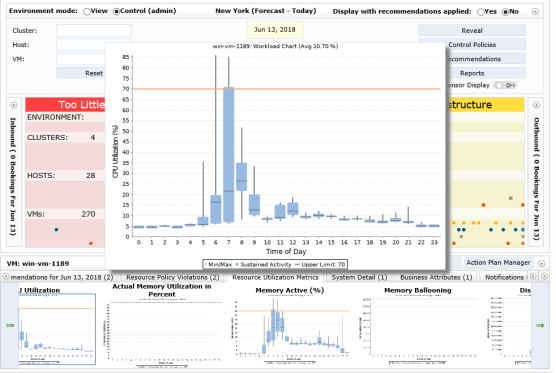
Task: Click the HOSTS: 28 row
Action: click(x=65, y=176)
